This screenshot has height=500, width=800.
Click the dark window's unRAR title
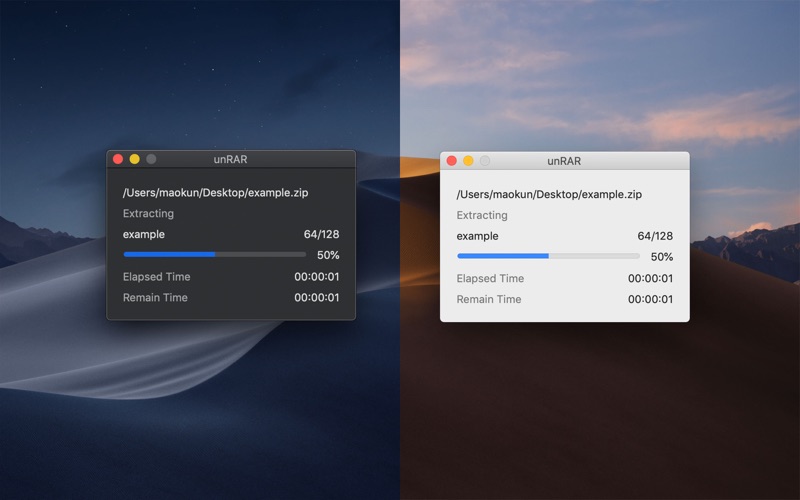tap(231, 159)
